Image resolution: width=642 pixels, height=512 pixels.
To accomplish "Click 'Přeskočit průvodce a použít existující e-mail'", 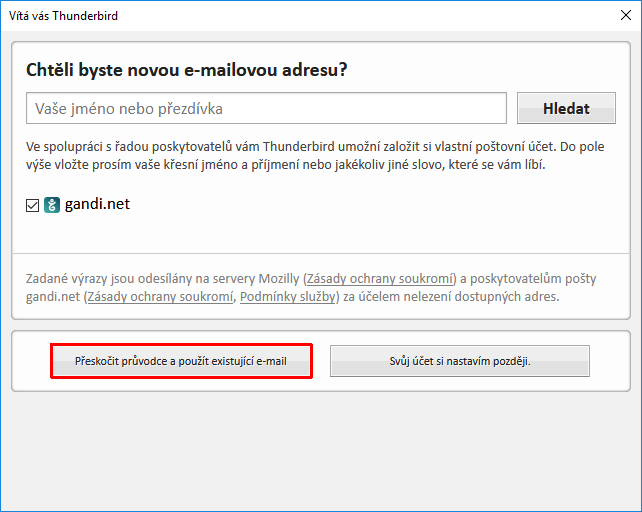I will (x=181, y=361).
